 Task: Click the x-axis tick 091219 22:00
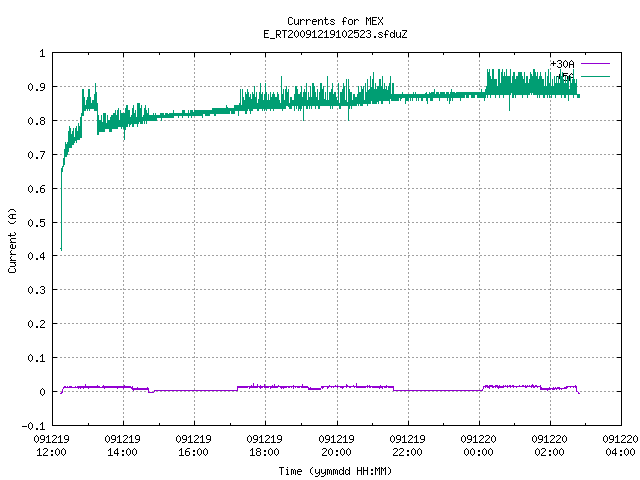point(407,446)
